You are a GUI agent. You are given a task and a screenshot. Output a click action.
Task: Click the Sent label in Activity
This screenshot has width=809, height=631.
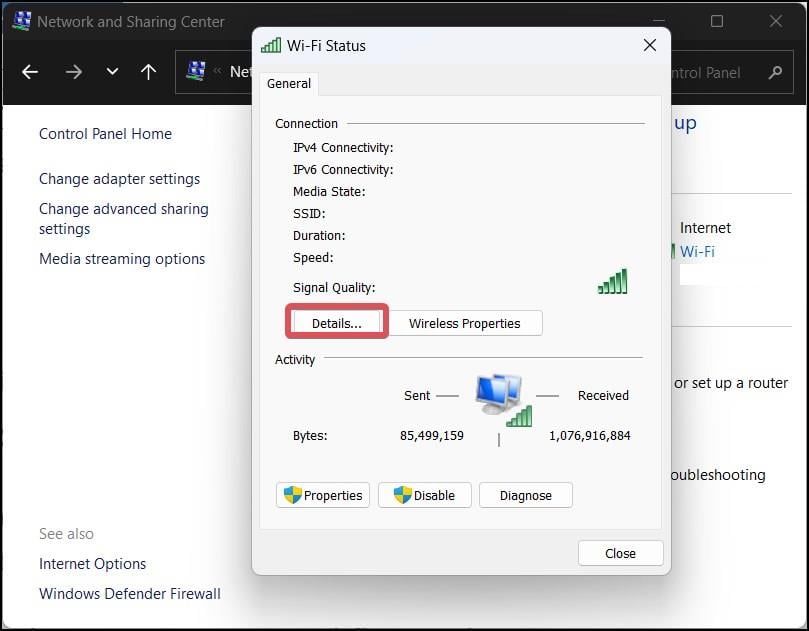(x=417, y=395)
